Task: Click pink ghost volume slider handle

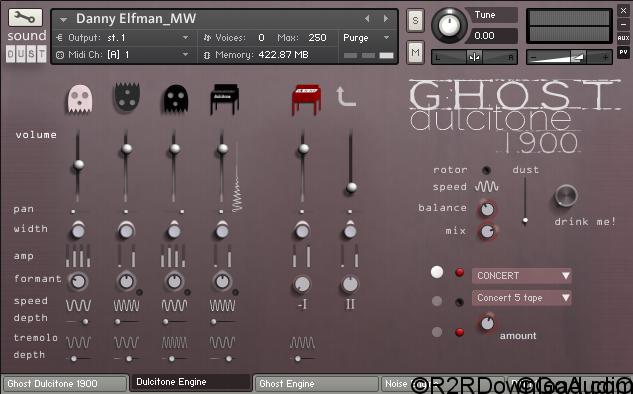Action: point(78,164)
